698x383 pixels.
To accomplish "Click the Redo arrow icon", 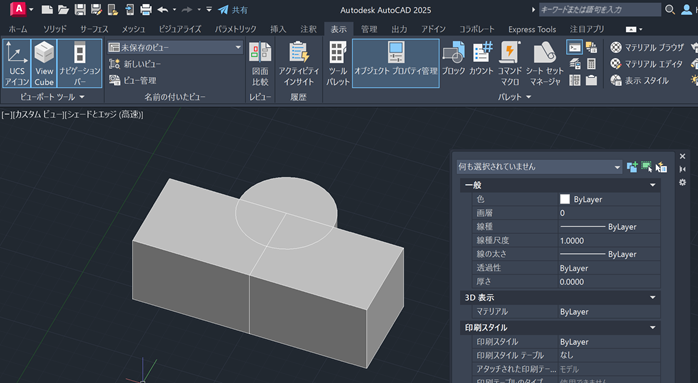I will tap(187, 9).
